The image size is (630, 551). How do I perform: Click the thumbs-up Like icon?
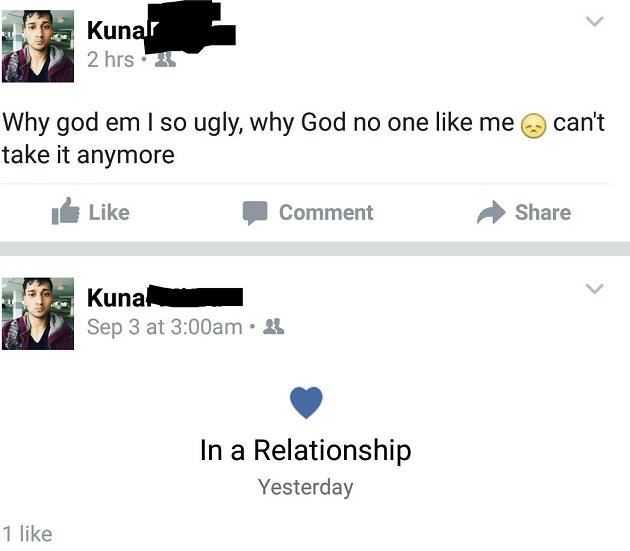(x=65, y=211)
